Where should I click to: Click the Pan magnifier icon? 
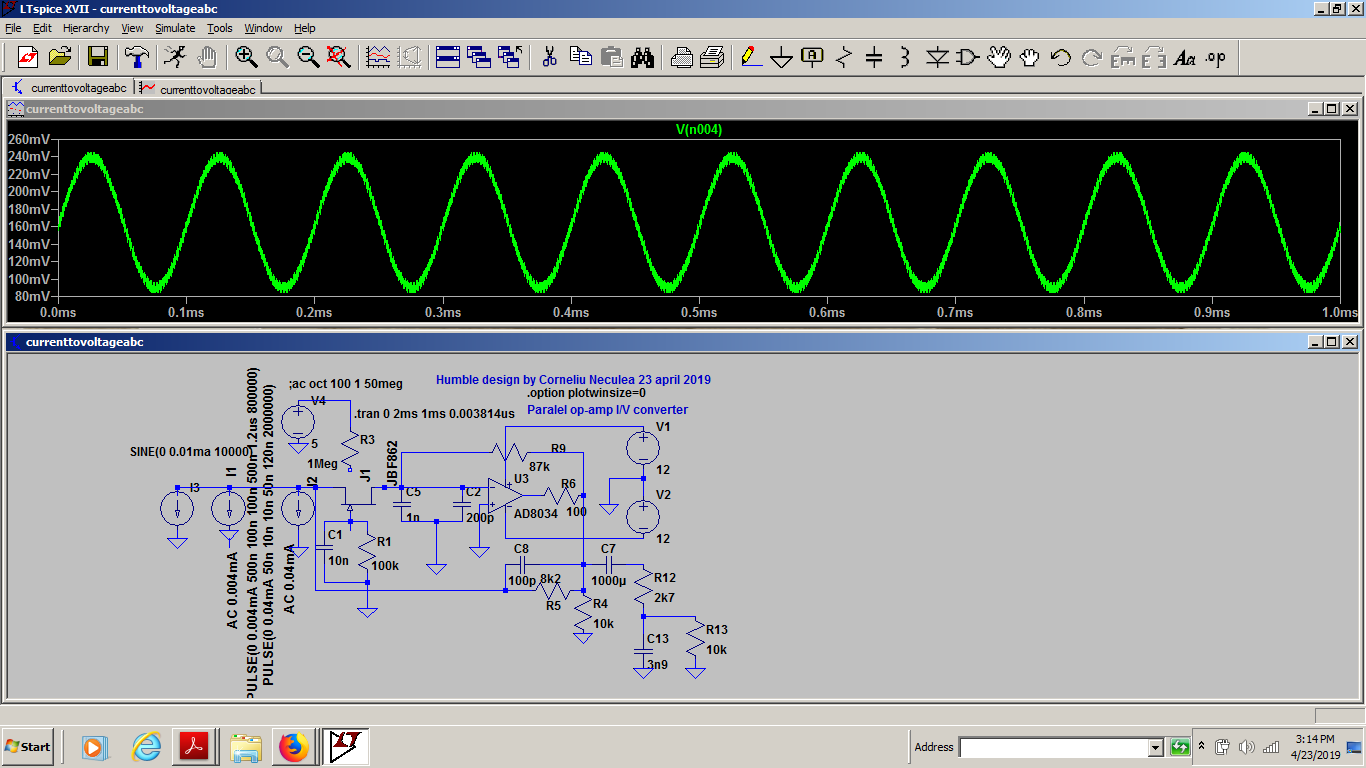[277, 57]
